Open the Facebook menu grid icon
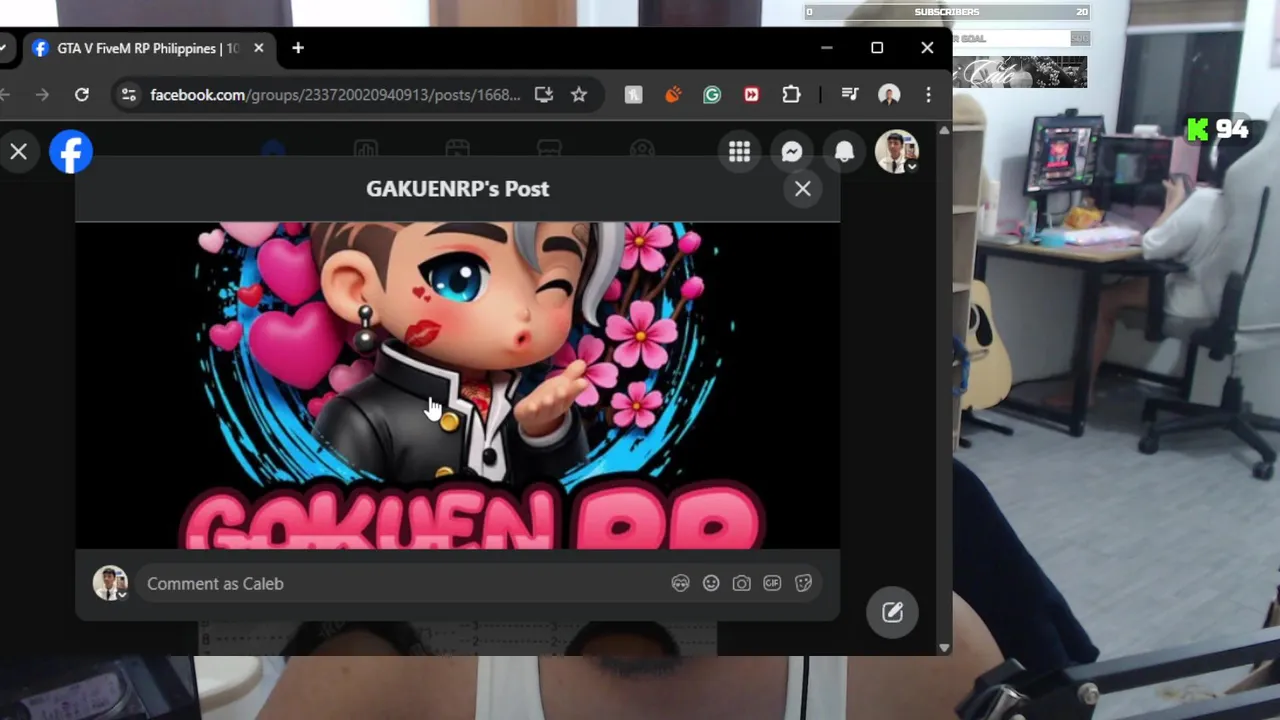 (x=739, y=152)
